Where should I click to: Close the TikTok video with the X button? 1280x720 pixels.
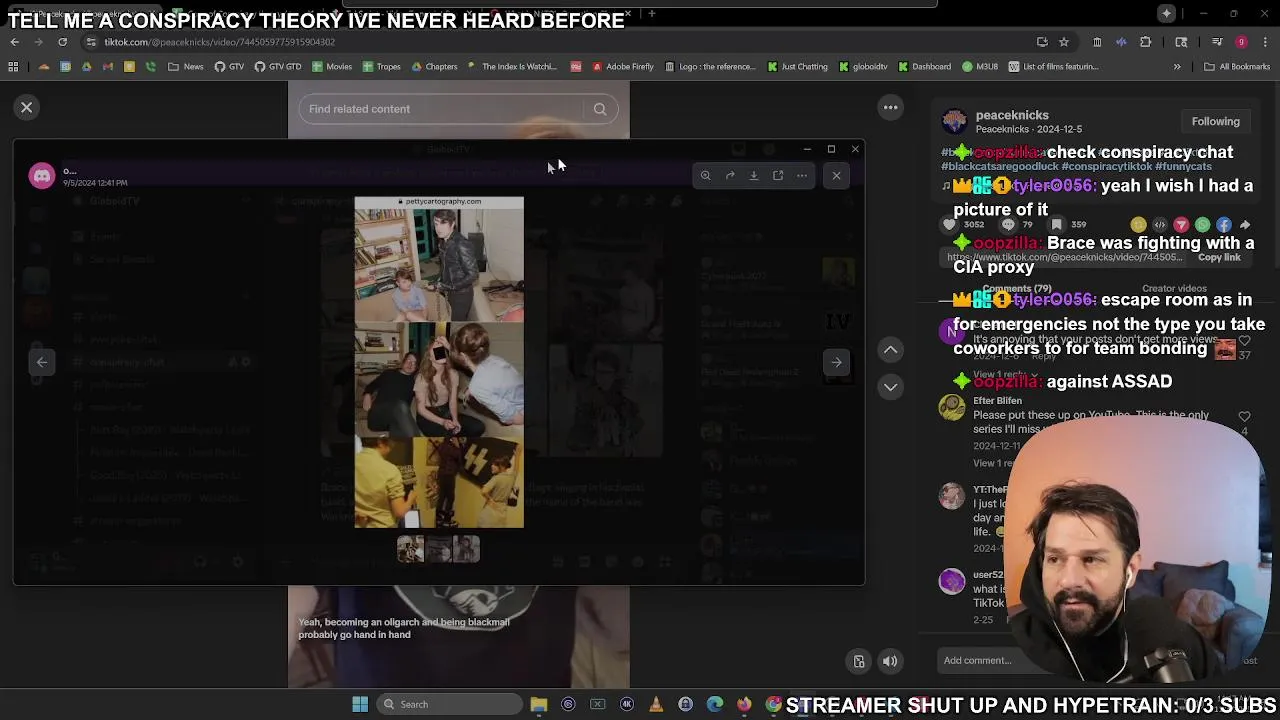click(x=27, y=107)
